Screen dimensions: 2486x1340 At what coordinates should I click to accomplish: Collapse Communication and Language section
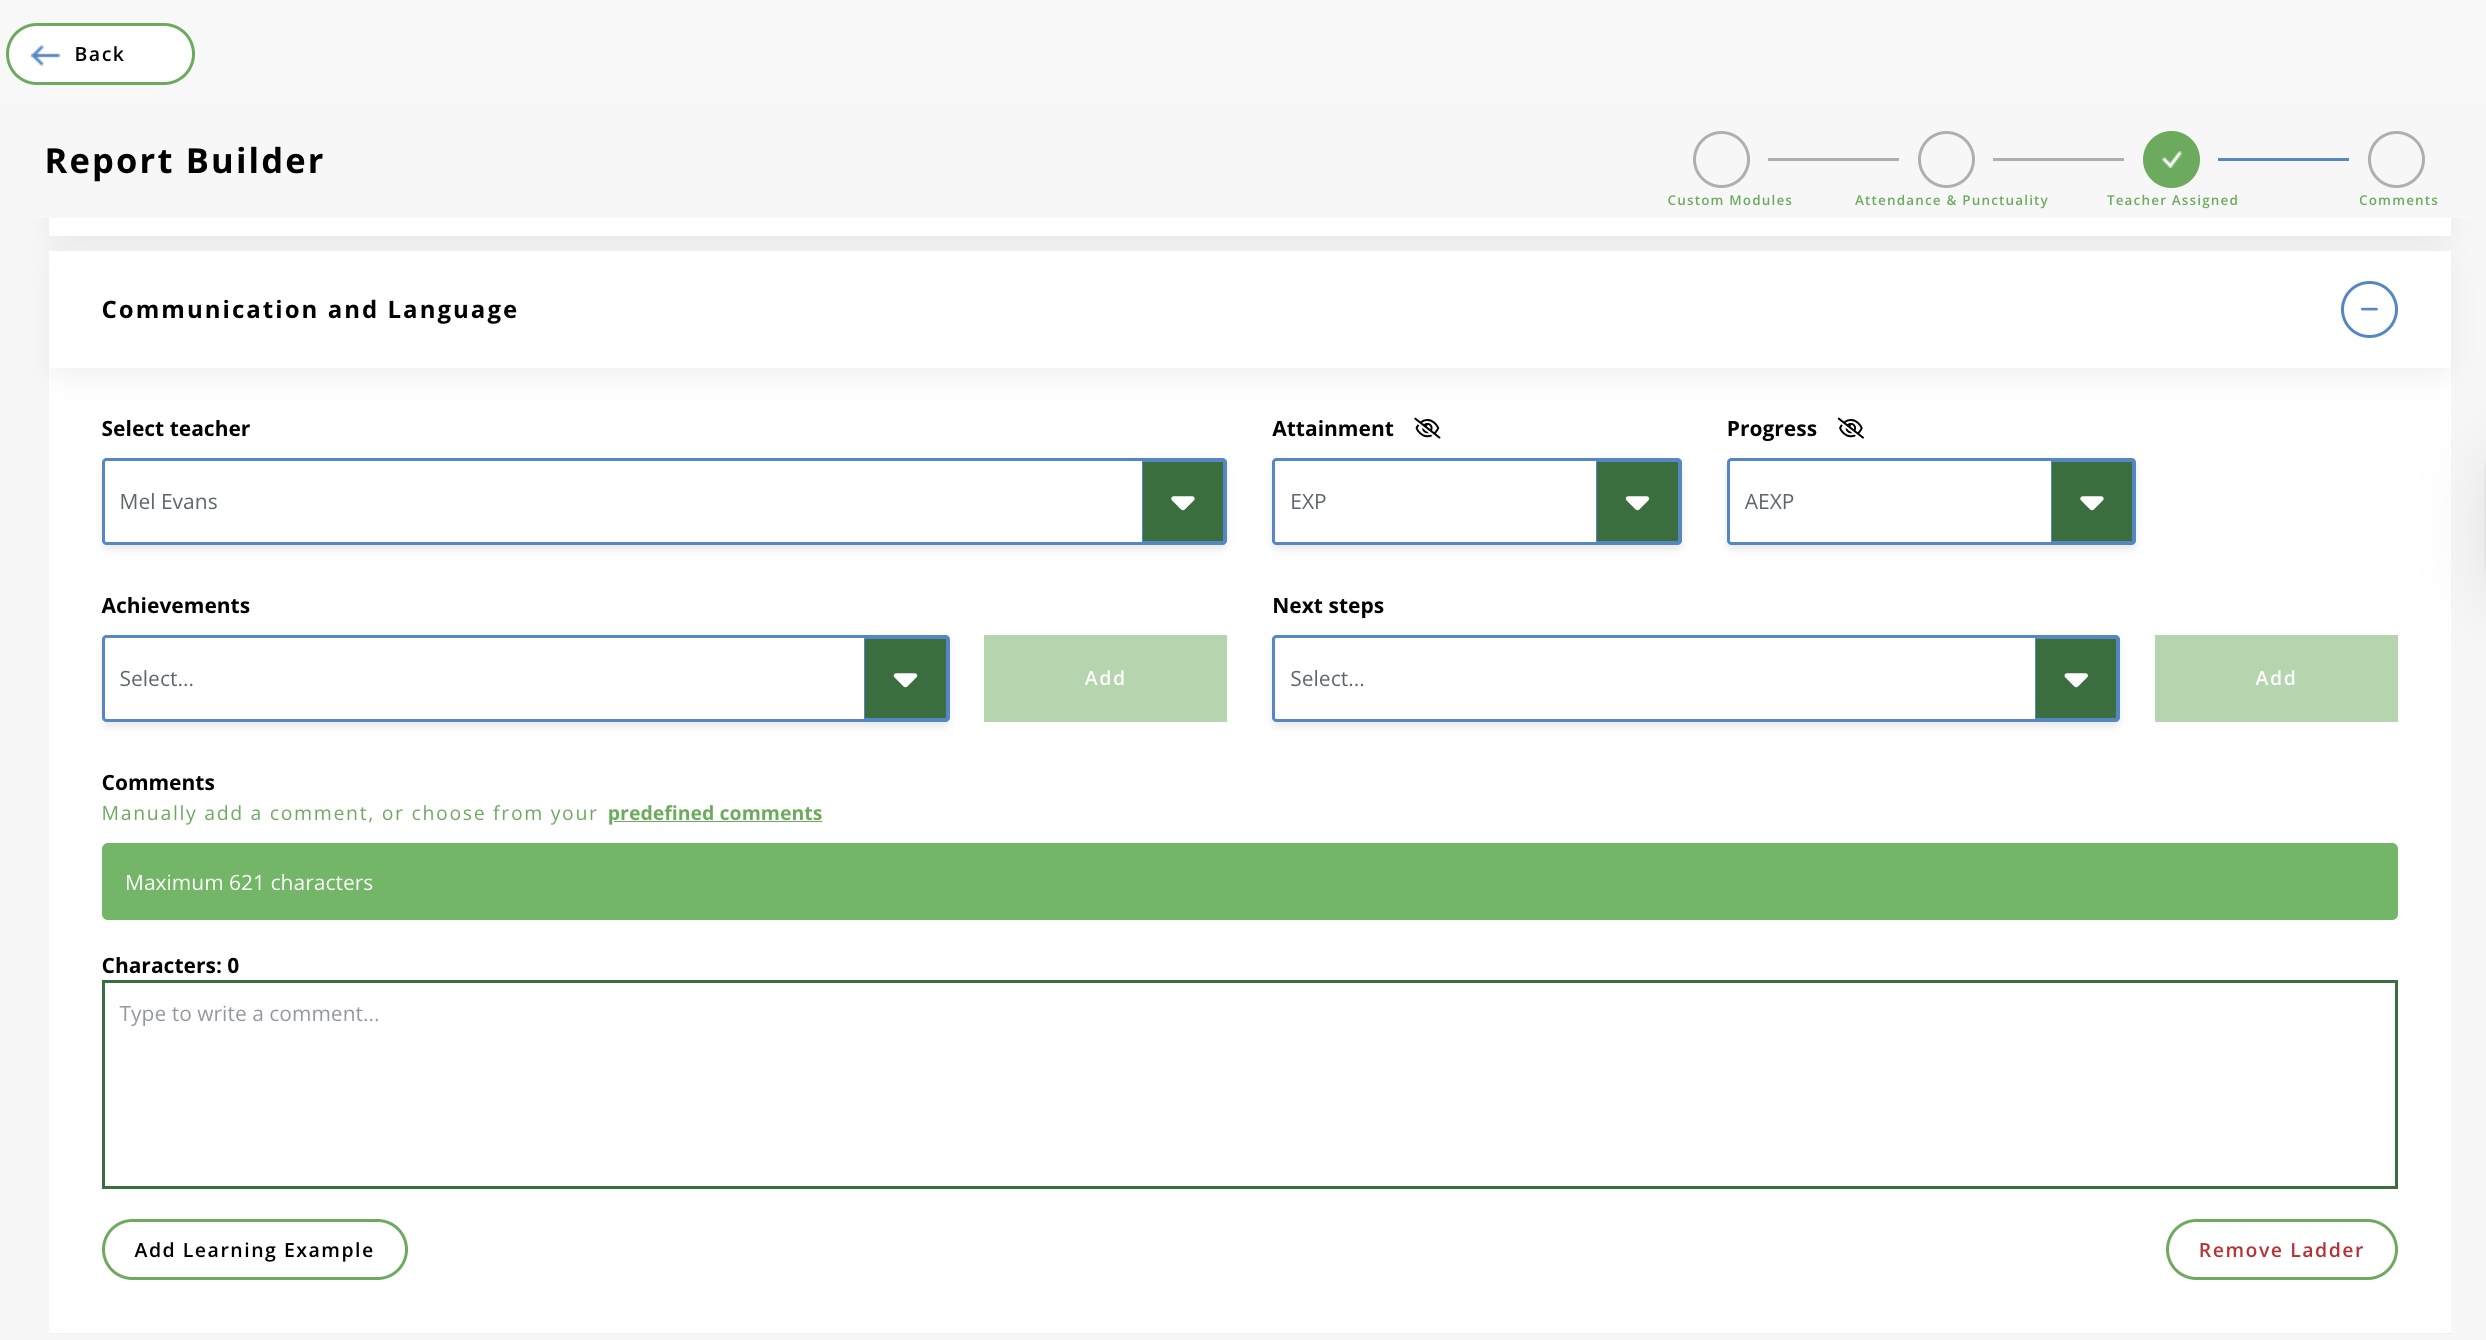(2368, 310)
